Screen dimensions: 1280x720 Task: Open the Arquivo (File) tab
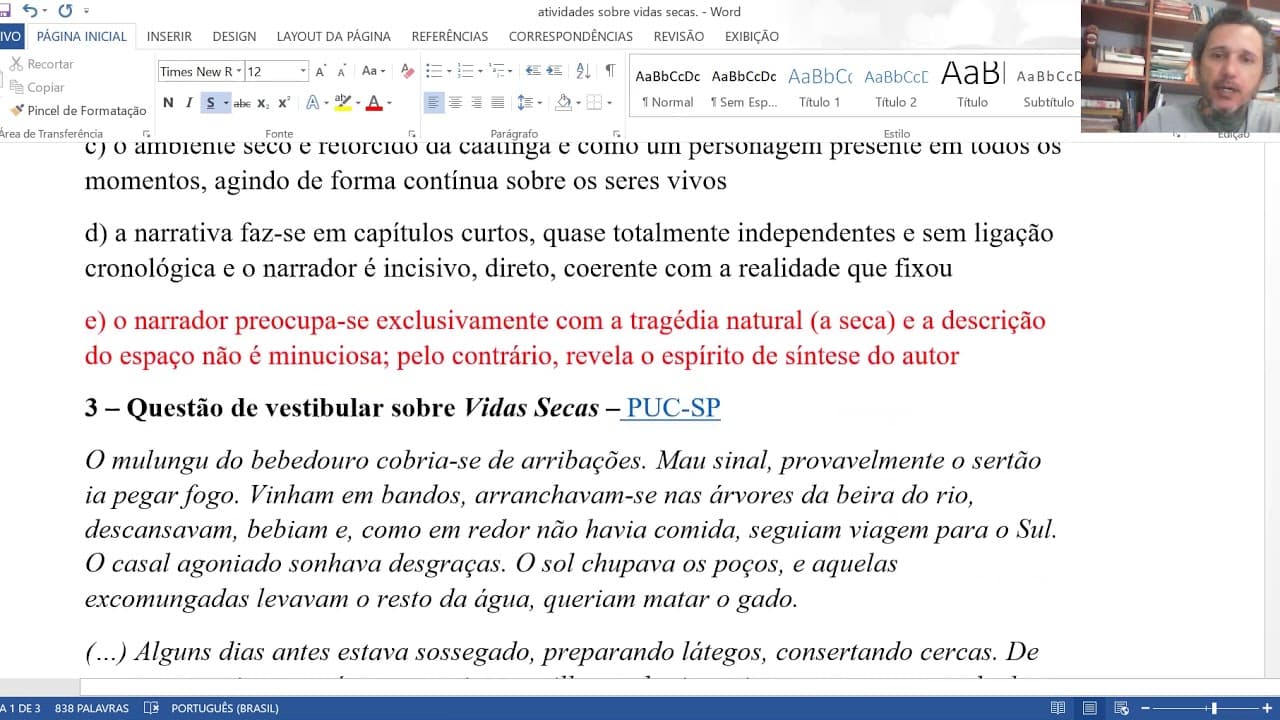[10, 36]
